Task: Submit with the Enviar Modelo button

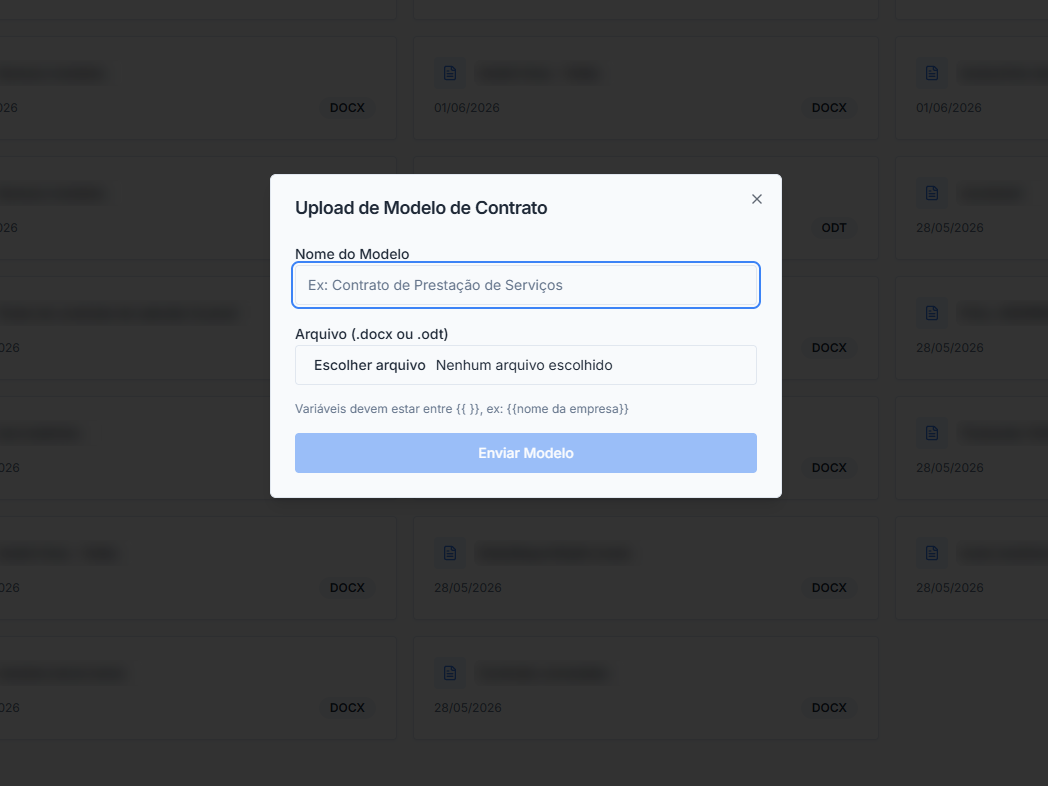Action: click(x=526, y=453)
